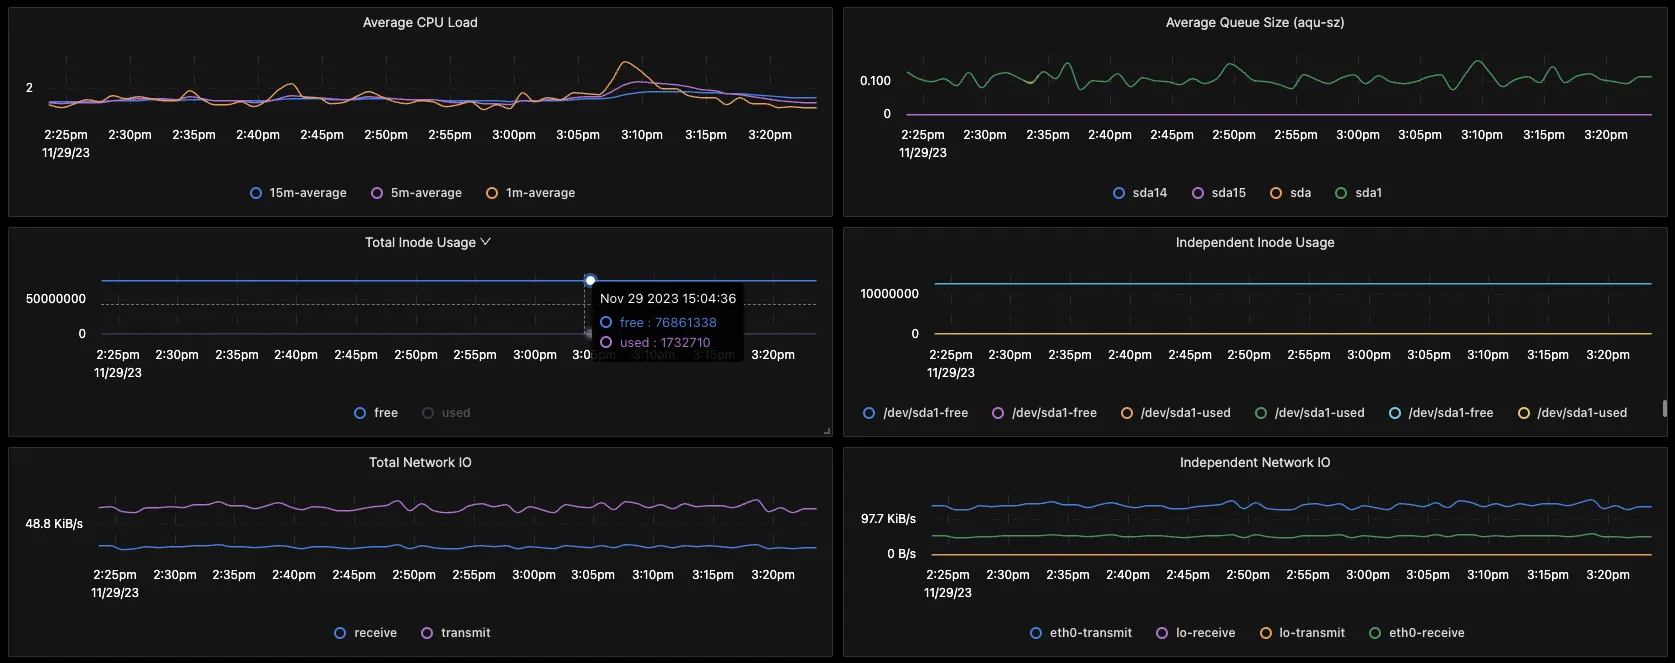Click the tooltip timestamp Nov 29 2023 15:04:36
This screenshot has height=663, width=1675.
click(x=668, y=298)
